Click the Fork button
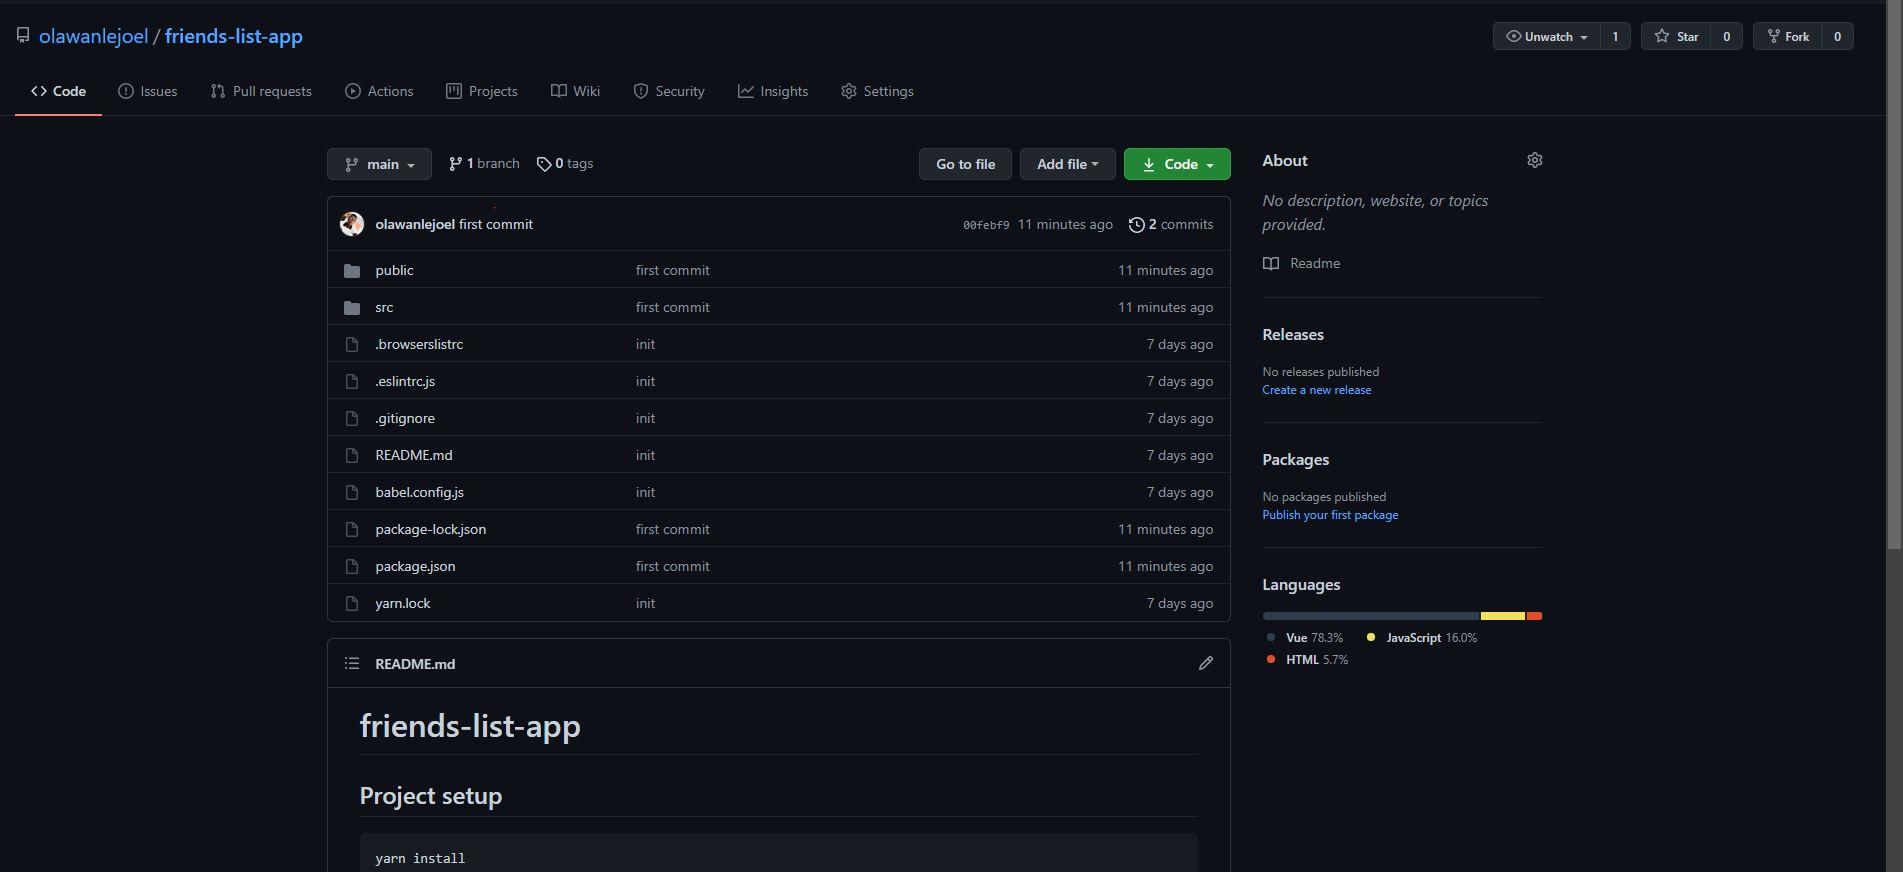1903x872 pixels. click(x=1788, y=36)
